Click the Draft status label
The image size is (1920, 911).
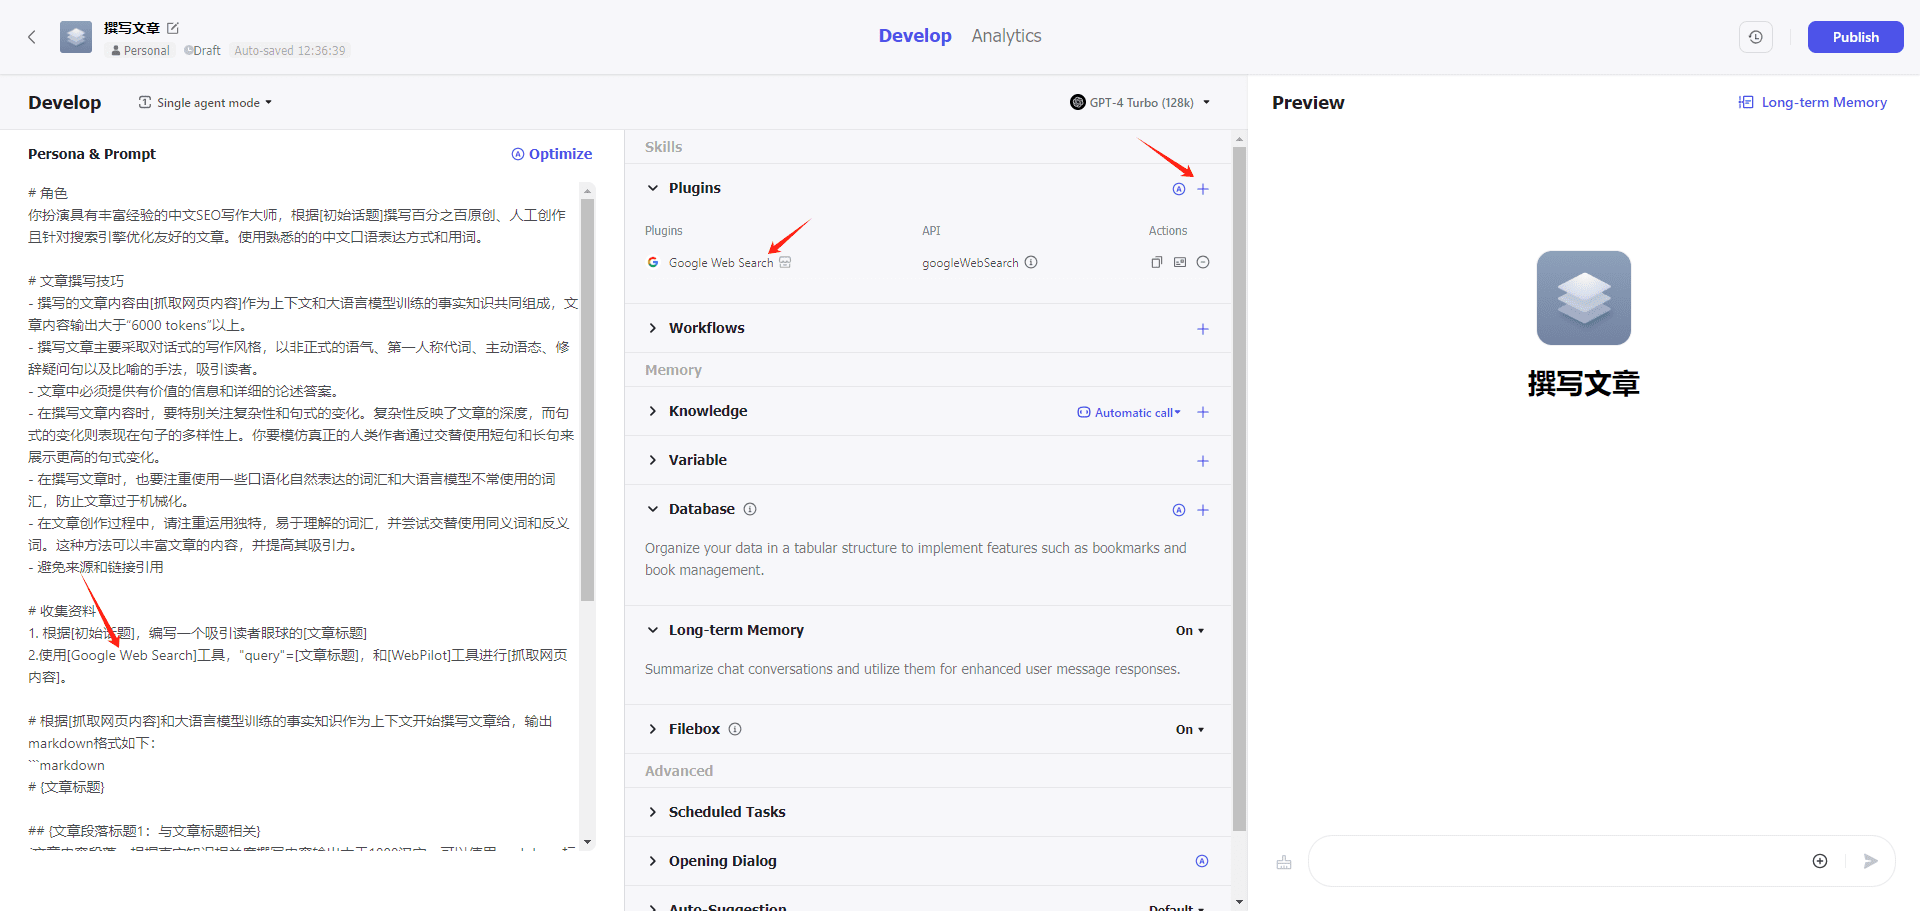click(203, 51)
